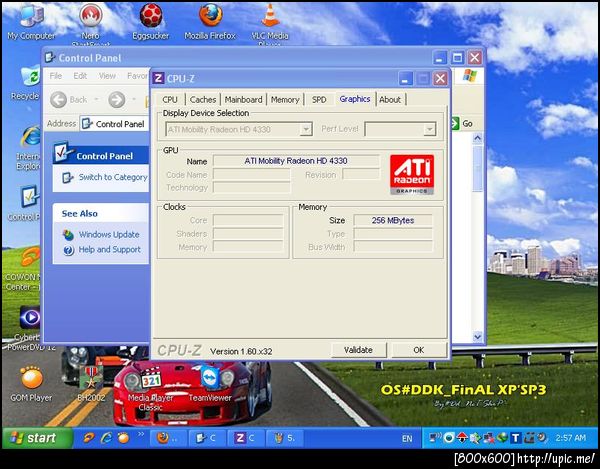600x469 pixels.
Task: Click the Start button
Action: [x=37, y=438]
